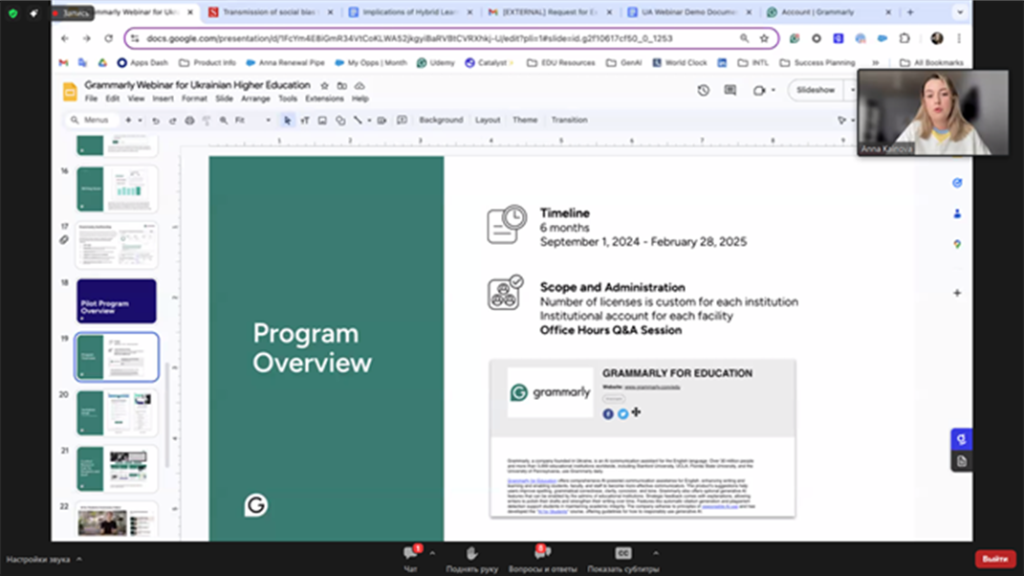This screenshot has width=1024, height=576.
Task: Insert image using toolbar icon
Action: pos(322,120)
